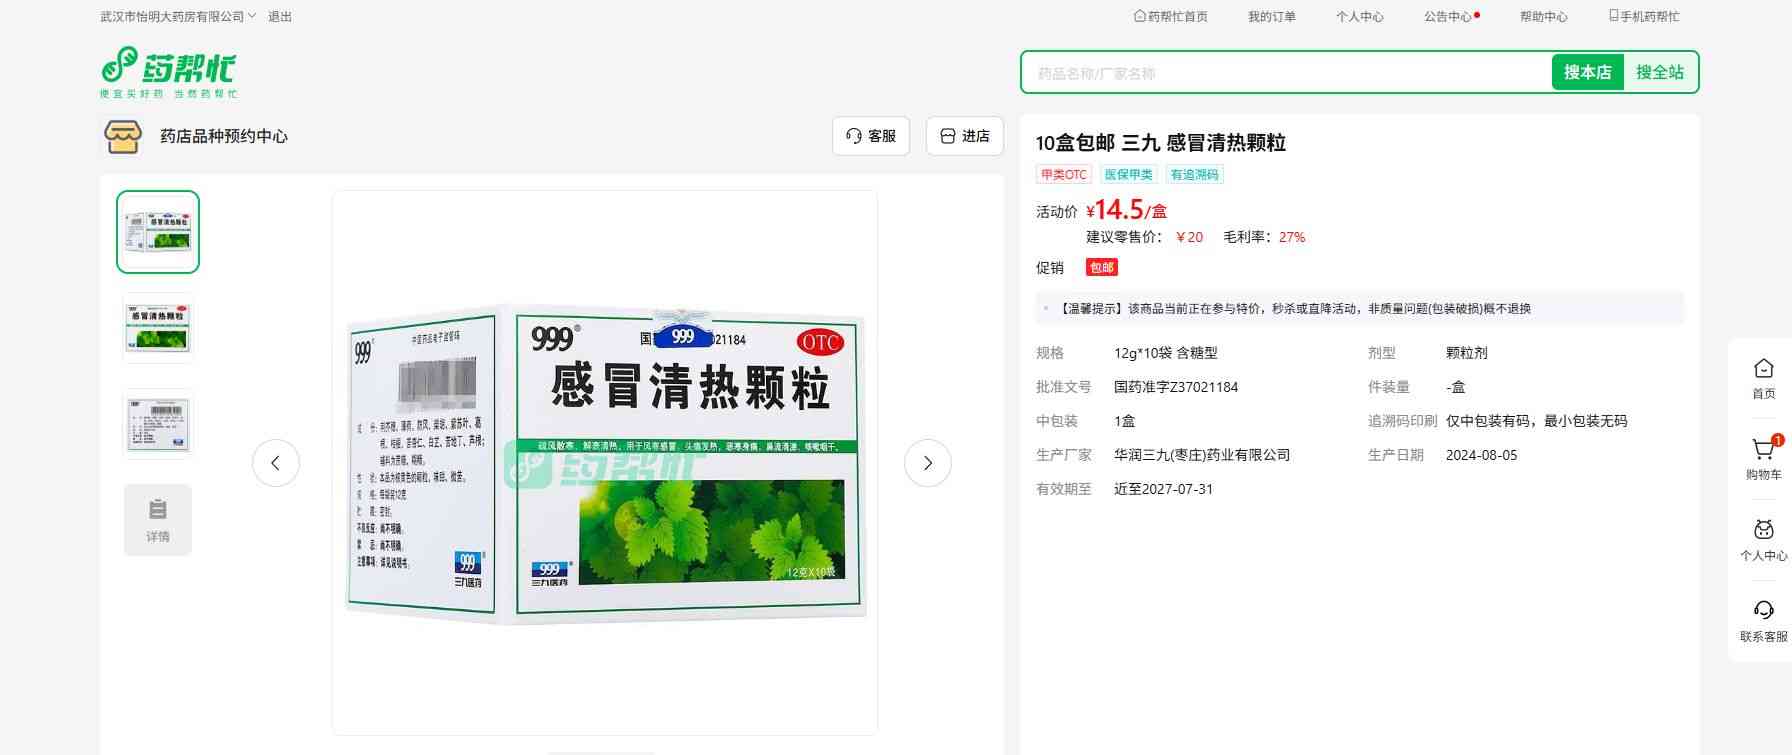Select the second product thumbnail
This screenshot has width=1792, height=755.
point(158,328)
